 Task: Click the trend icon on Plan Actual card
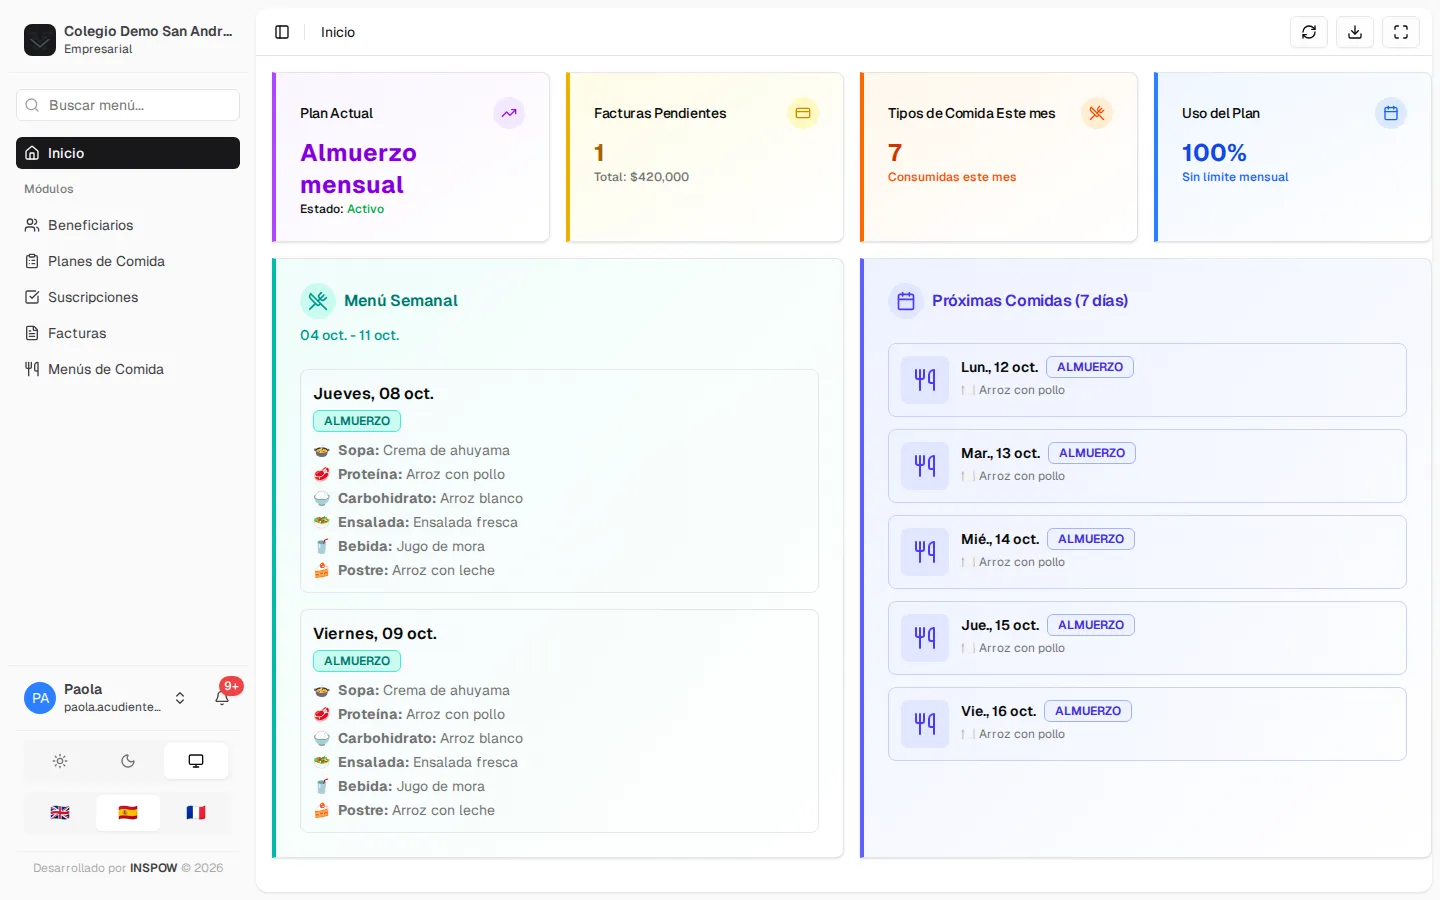[x=509, y=113]
